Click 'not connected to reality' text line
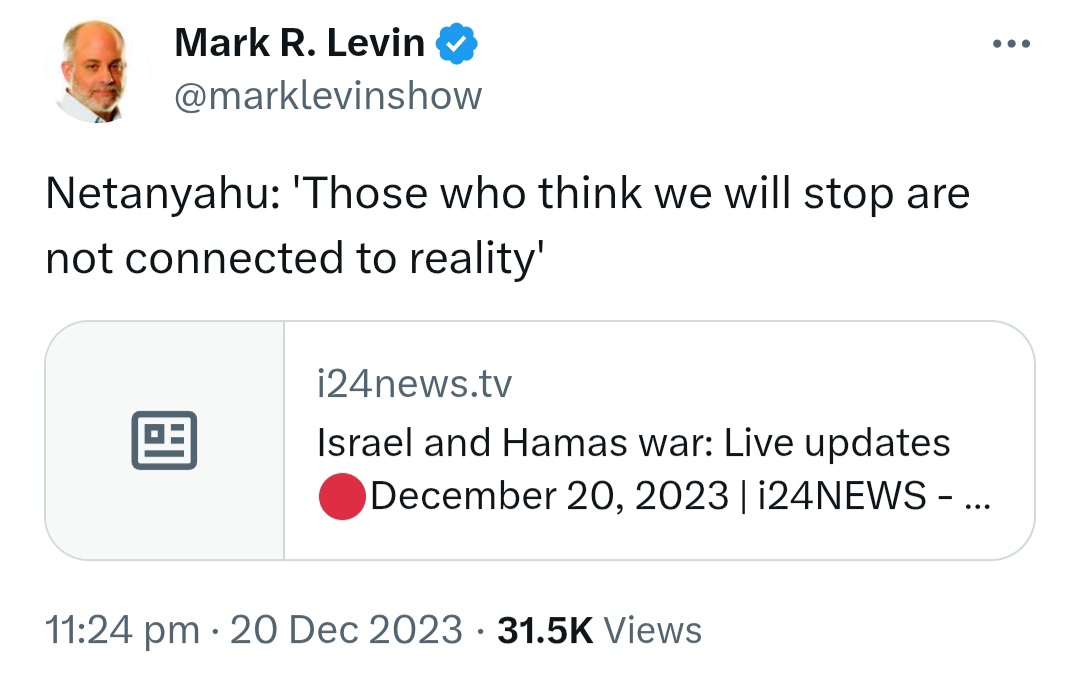 coord(295,260)
